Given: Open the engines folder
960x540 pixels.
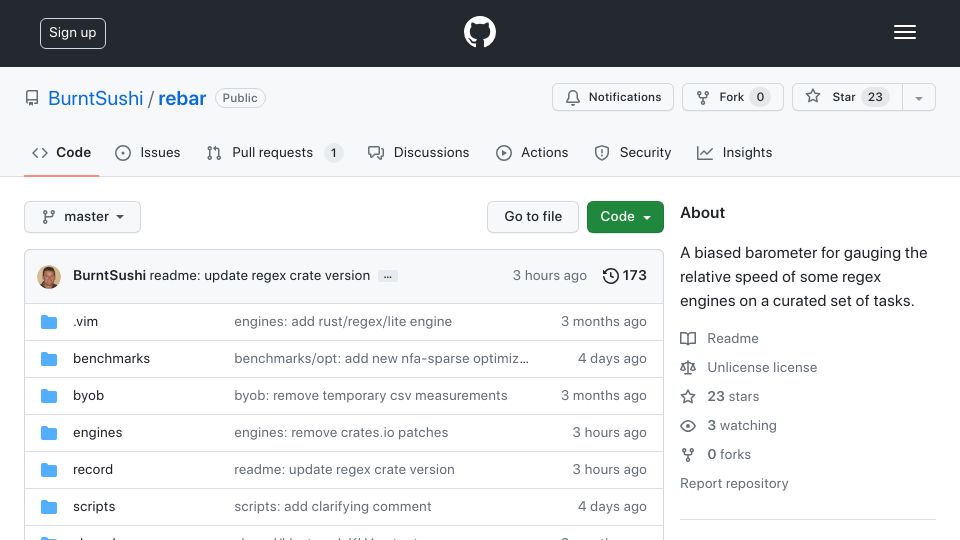Looking at the screenshot, I should (97, 432).
